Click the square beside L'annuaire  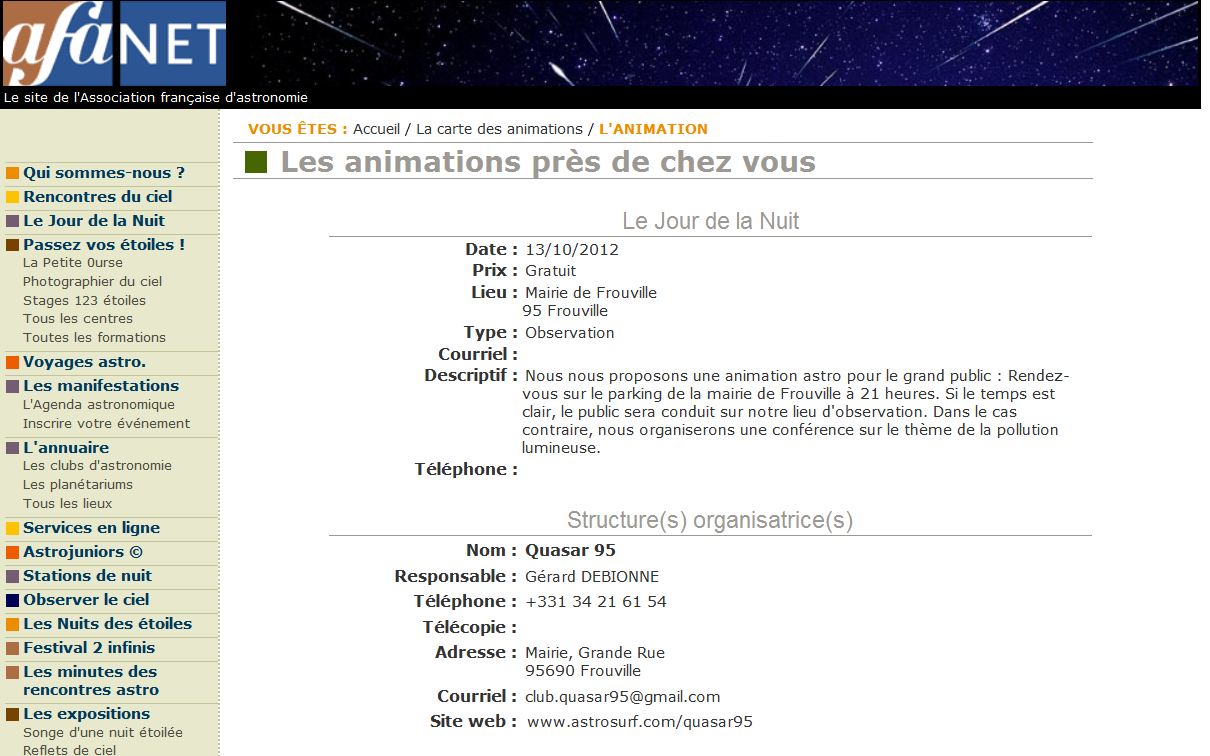tap(13, 448)
